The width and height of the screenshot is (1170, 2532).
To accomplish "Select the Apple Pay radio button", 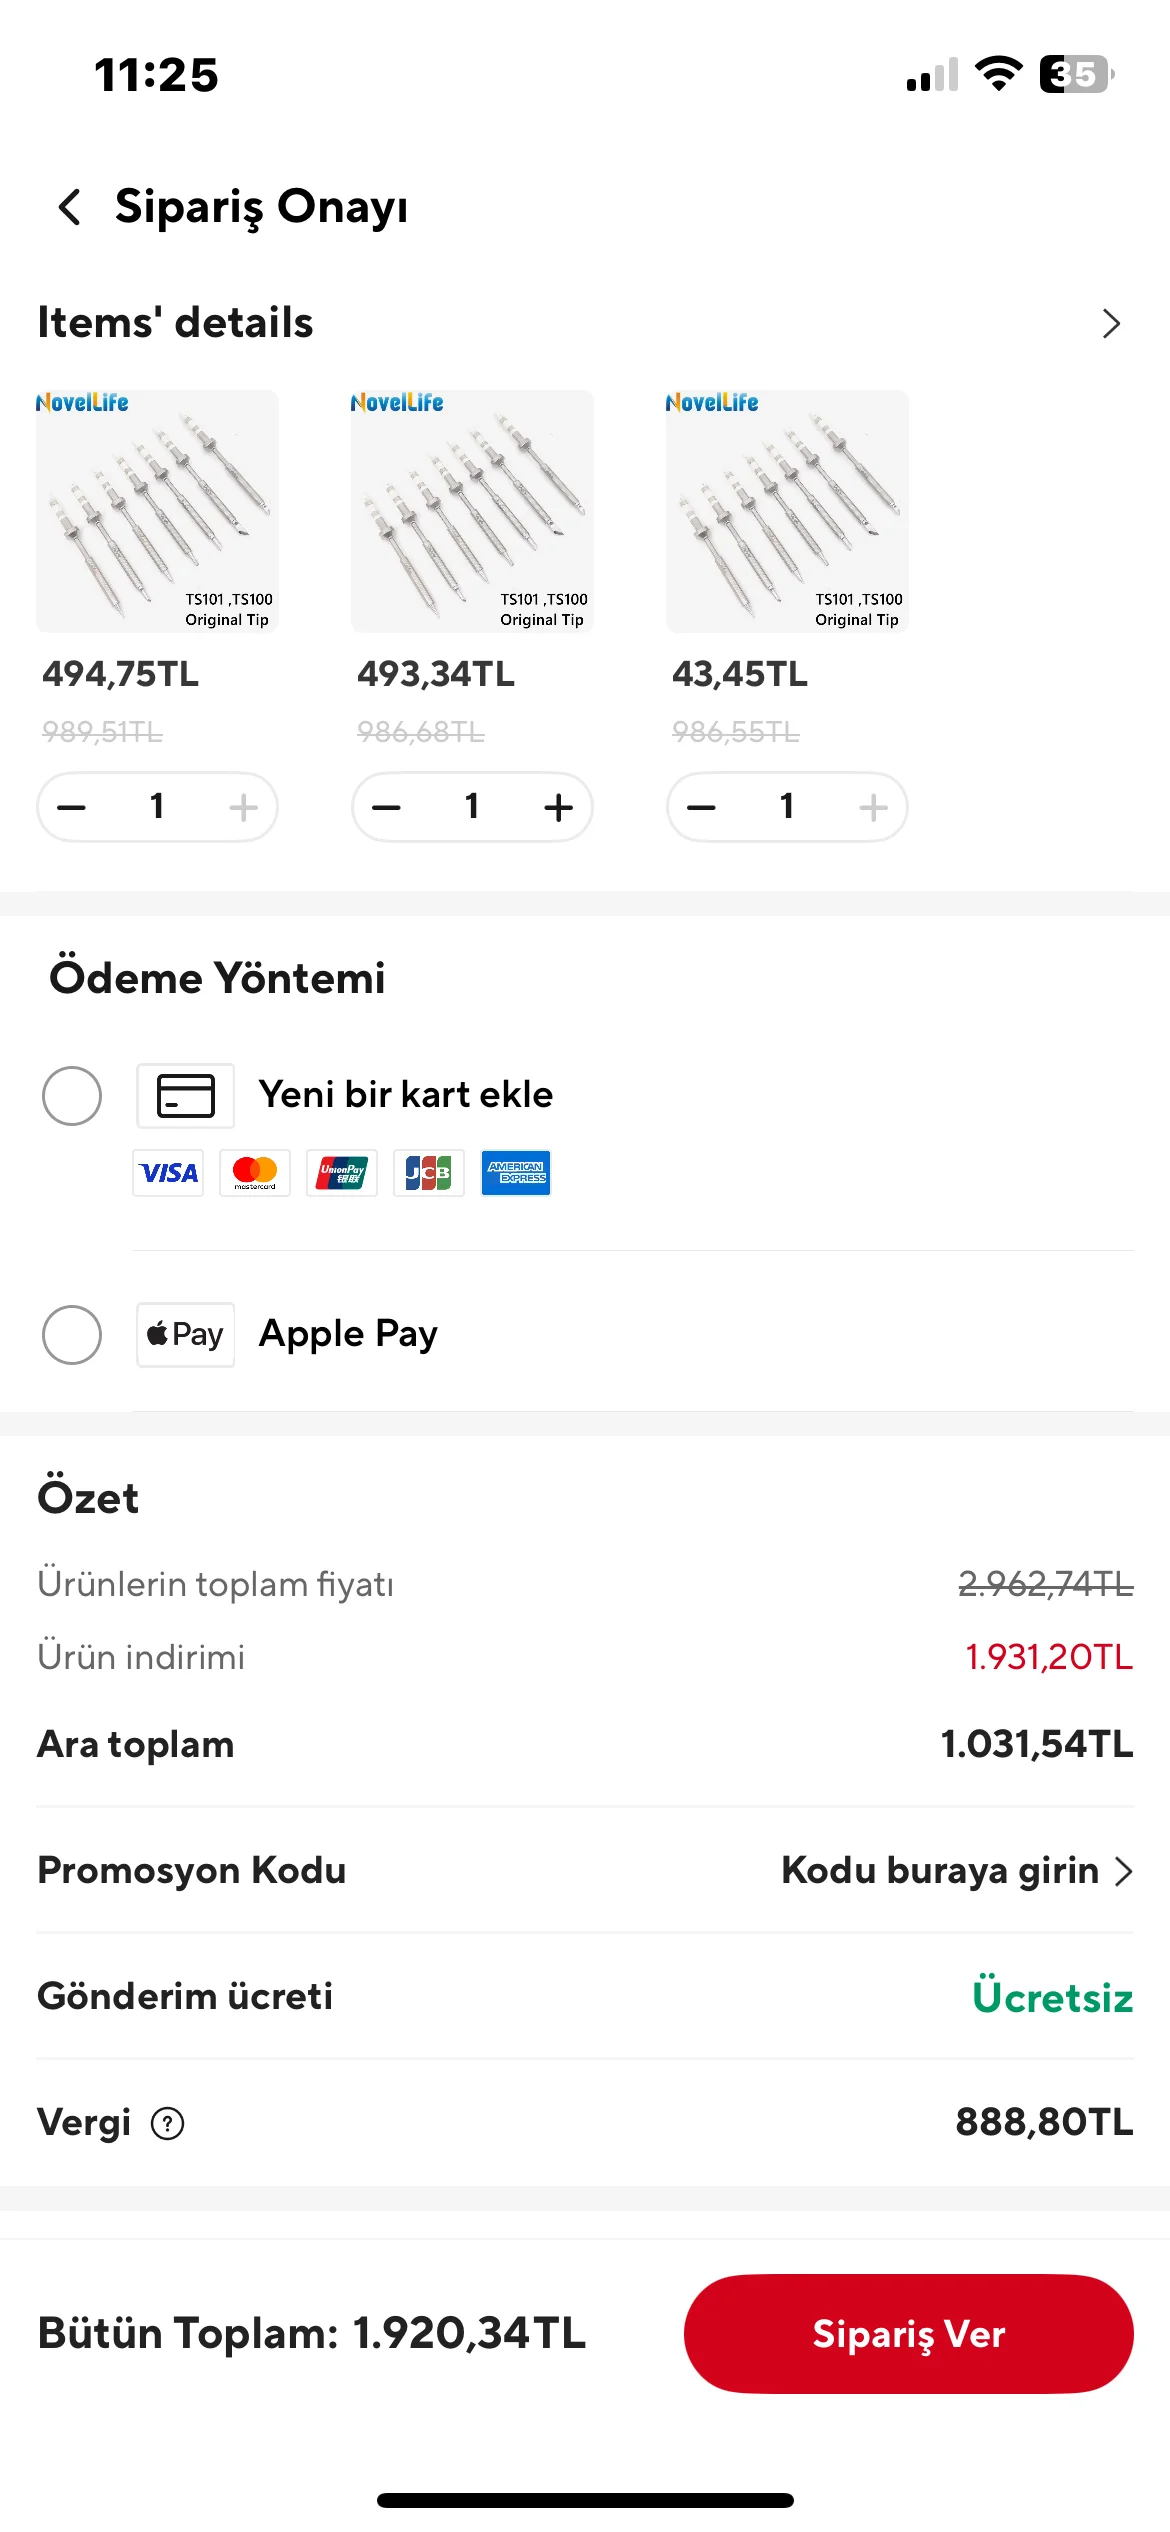I will tap(72, 1334).
